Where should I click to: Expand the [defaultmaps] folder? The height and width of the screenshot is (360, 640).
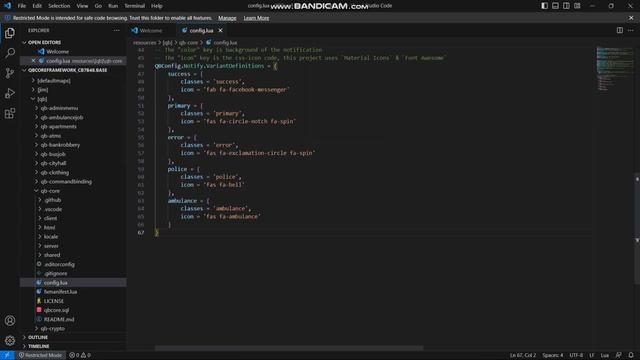tap(54, 80)
